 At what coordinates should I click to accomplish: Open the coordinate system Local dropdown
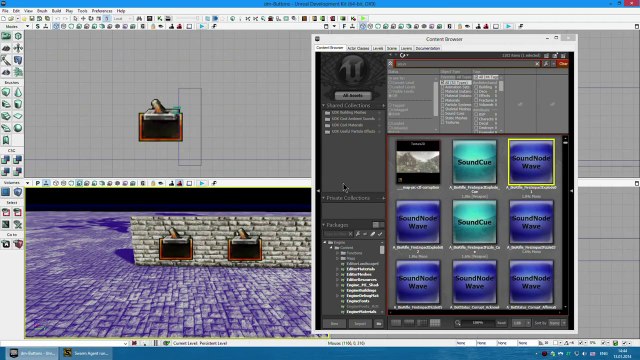coord(122,18)
